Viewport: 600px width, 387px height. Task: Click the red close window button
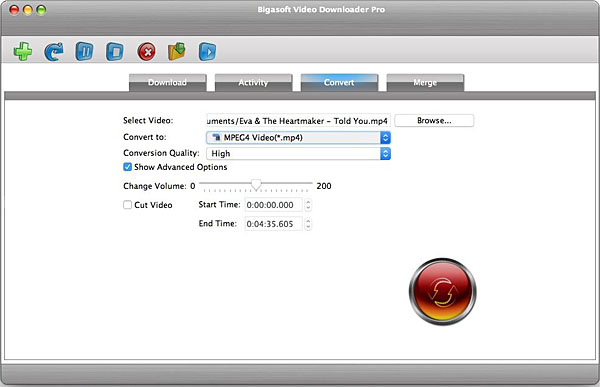pyautogui.click(x=14, y=10)
